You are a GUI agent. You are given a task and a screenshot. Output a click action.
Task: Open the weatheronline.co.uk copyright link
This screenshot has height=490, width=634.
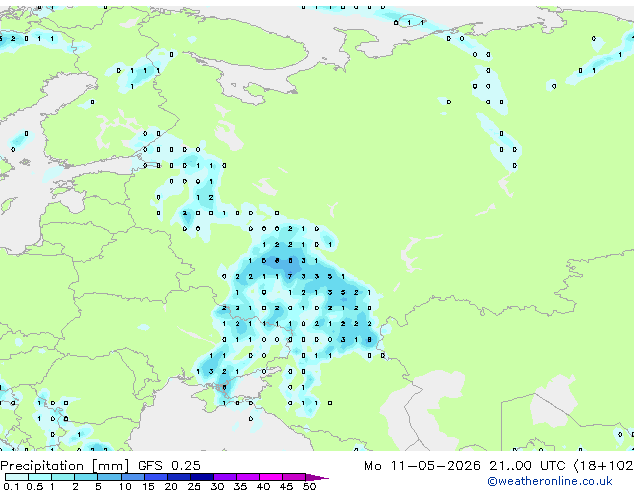pos(550,481)
